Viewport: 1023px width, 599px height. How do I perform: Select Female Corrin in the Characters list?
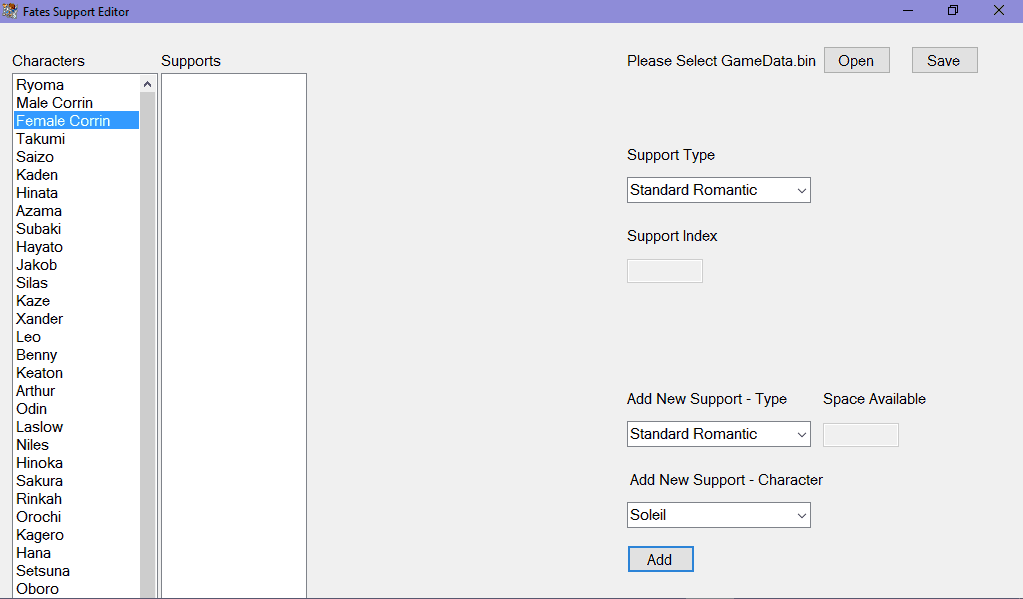tap(76, 121)
